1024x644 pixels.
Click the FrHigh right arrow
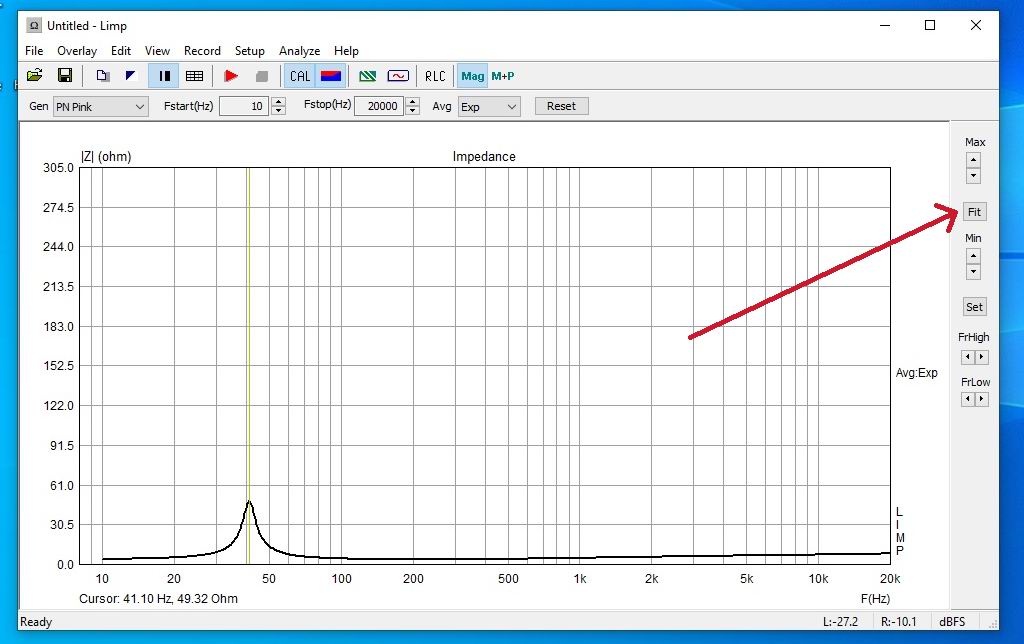(x=982, y=357)
